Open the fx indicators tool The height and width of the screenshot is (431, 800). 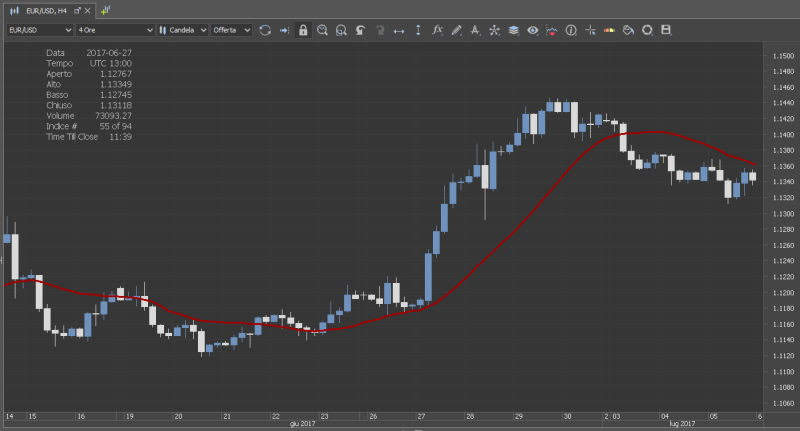click(x=437, y=30)
